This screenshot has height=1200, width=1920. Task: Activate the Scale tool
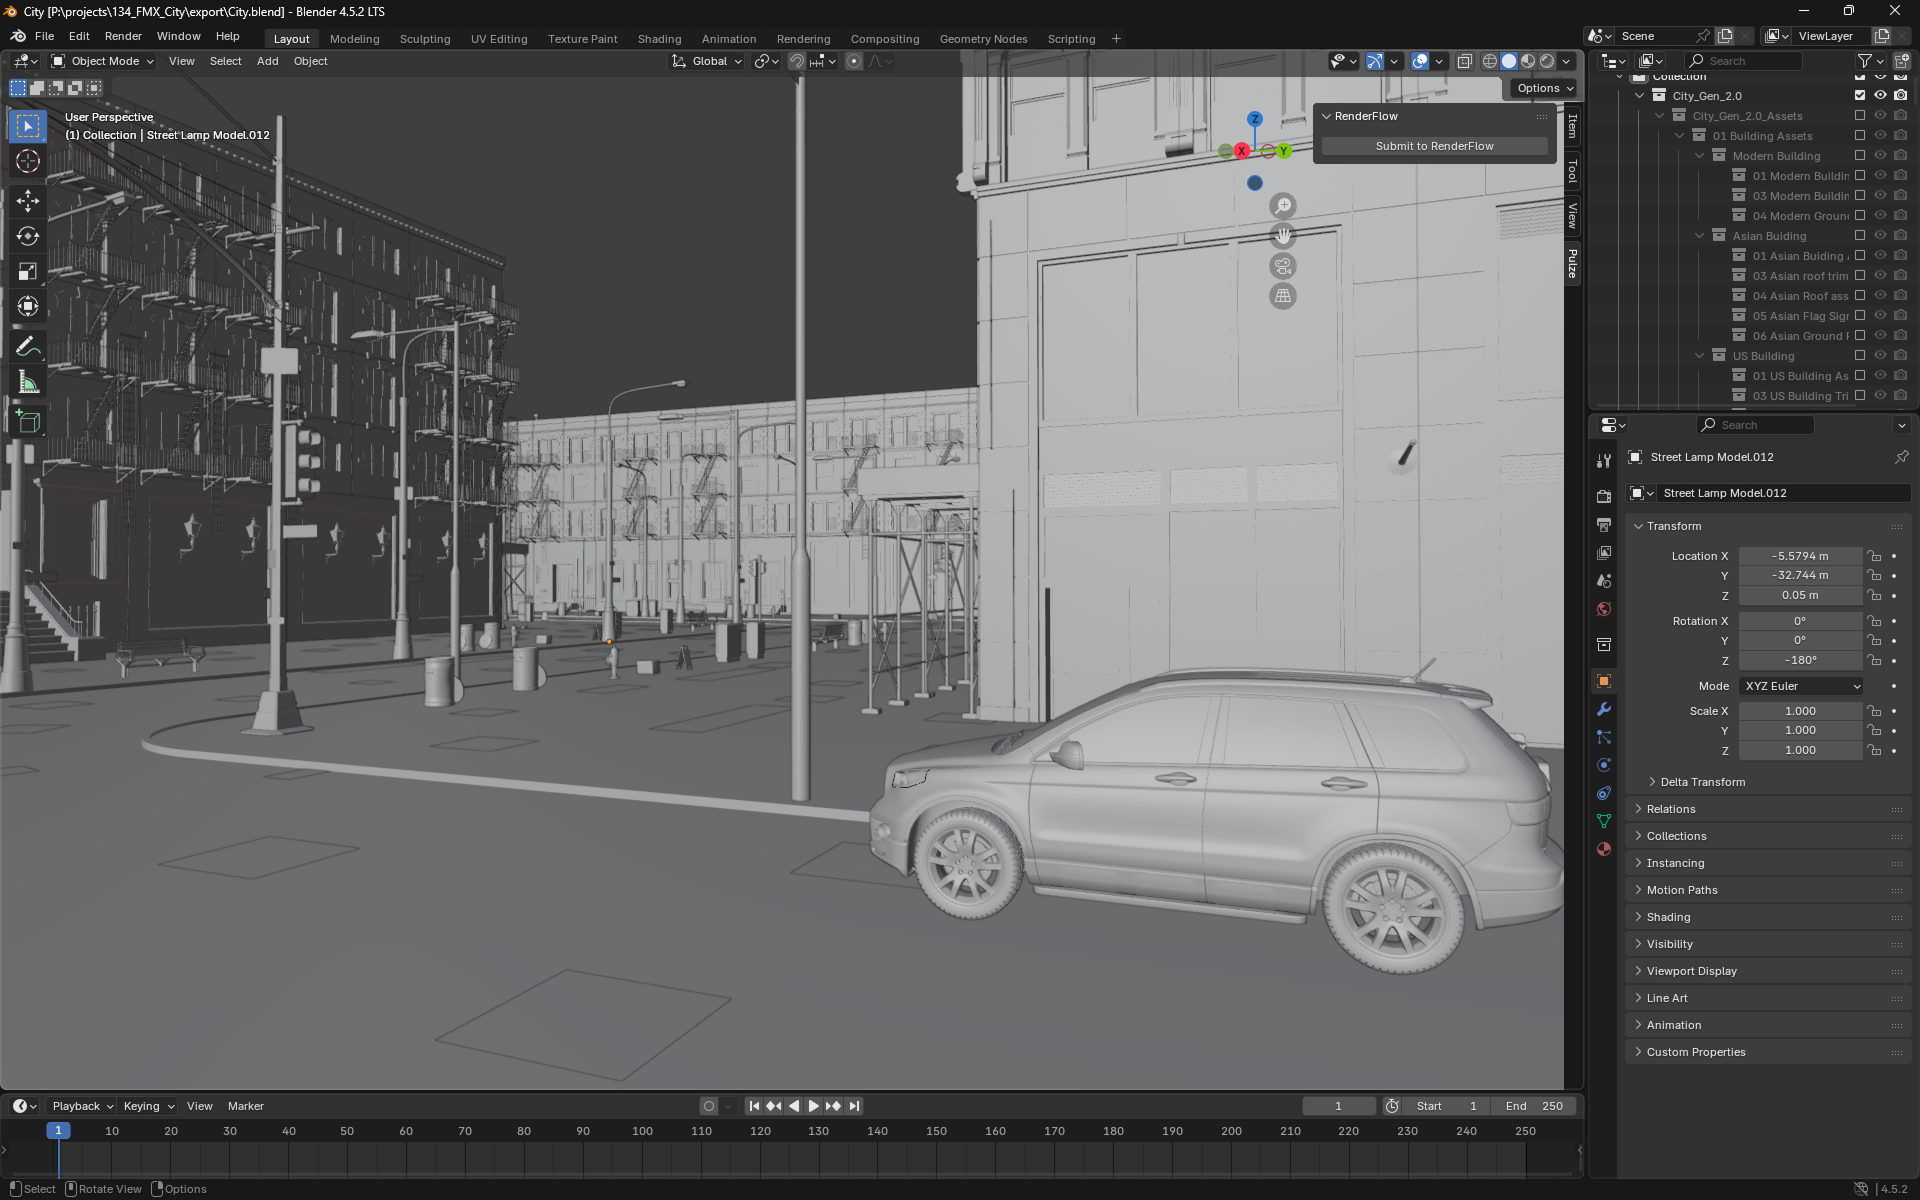(x=28, y=272)
